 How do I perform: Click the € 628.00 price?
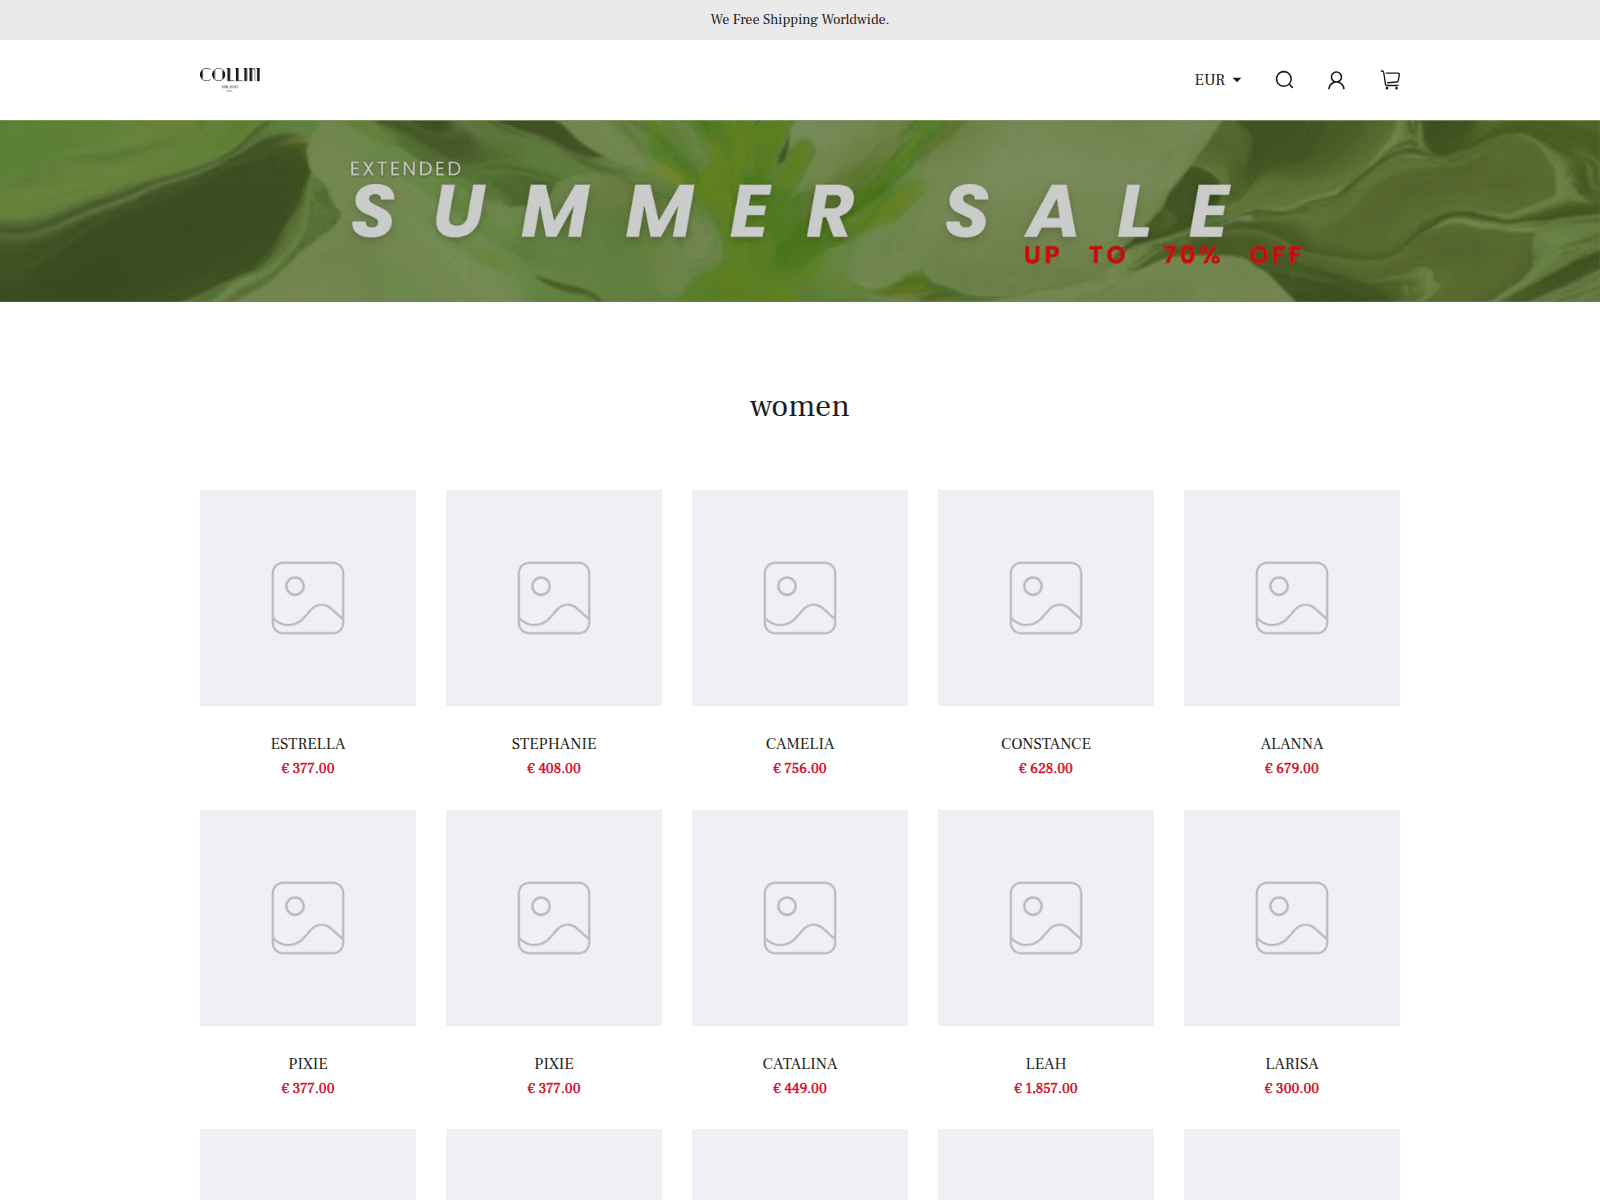(x=1046, y=768)
